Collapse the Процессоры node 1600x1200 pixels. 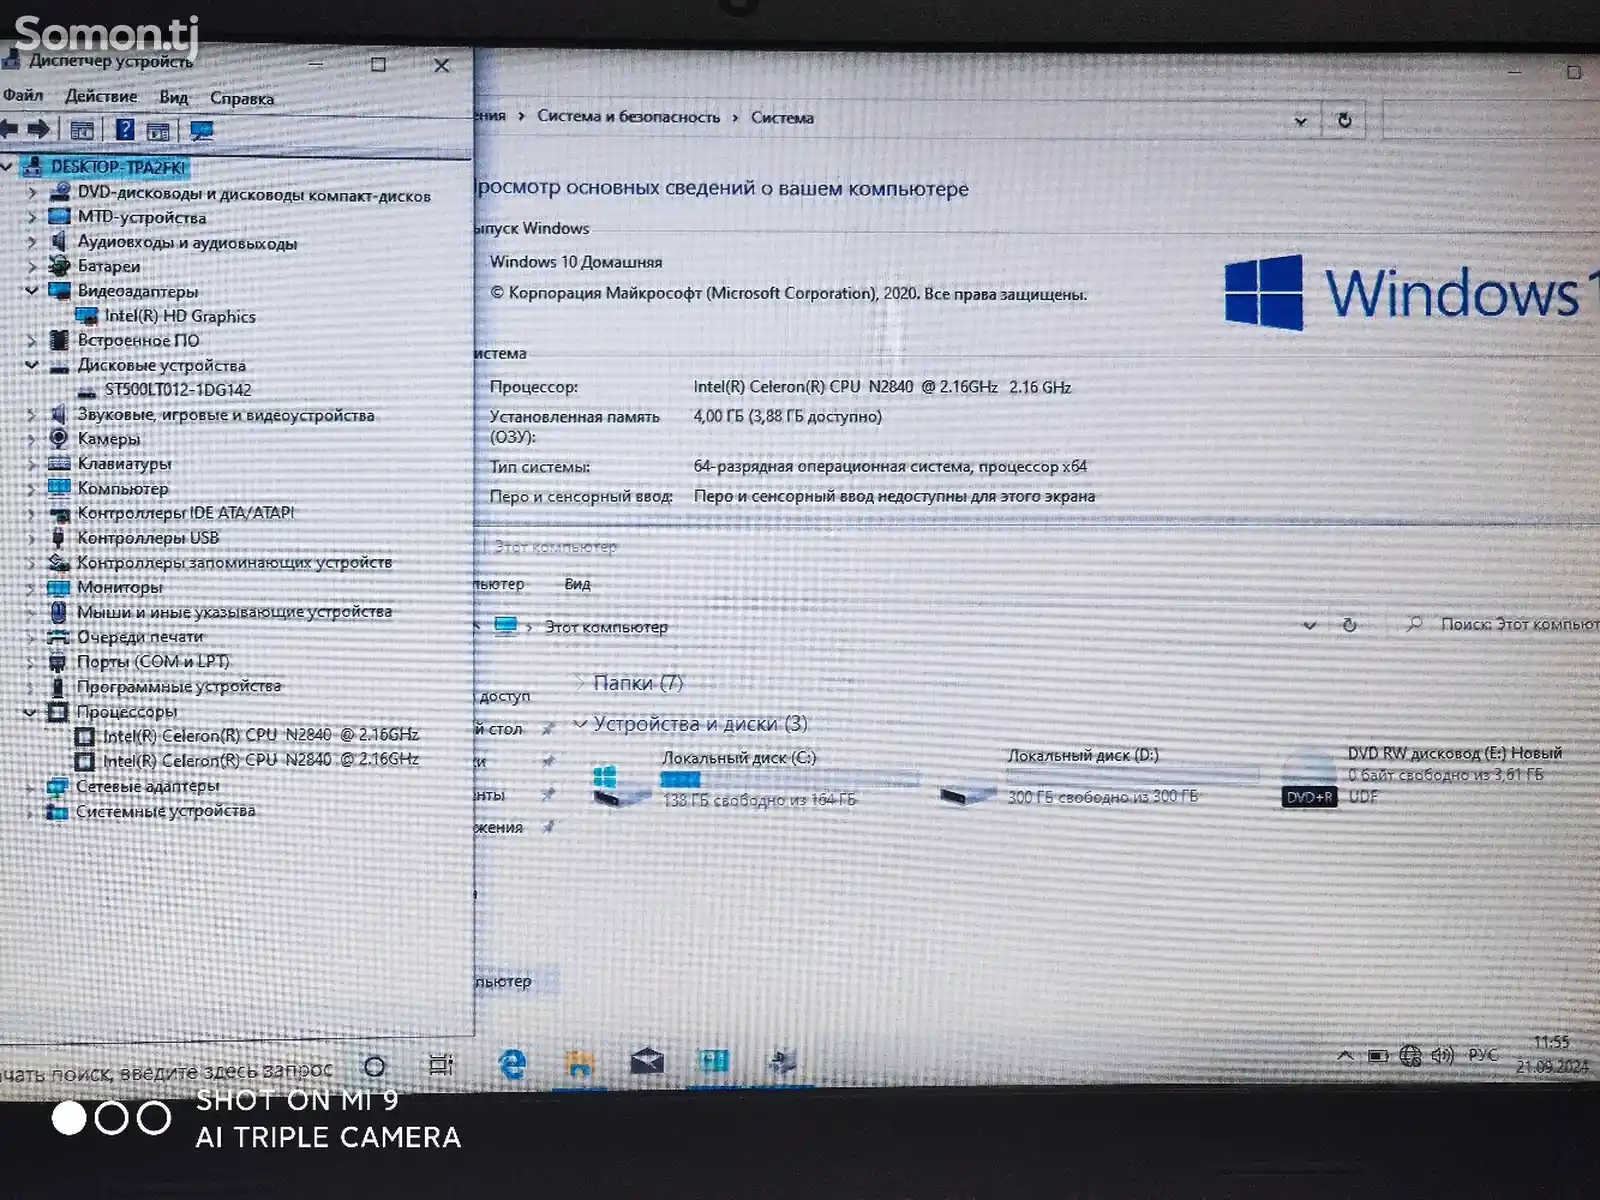pos(31,712)
